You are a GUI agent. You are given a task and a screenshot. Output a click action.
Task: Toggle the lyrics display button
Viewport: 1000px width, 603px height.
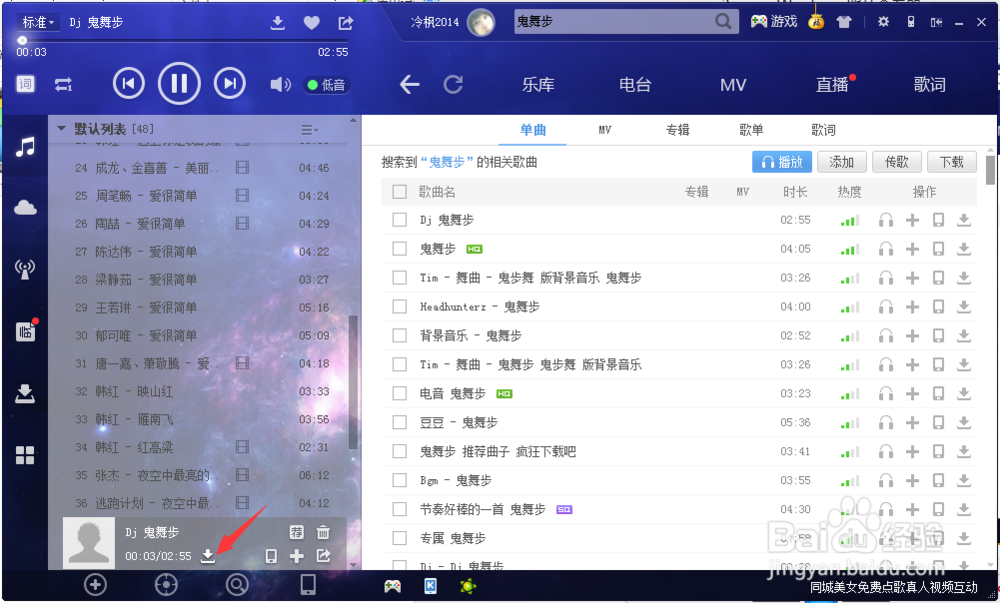[26, 84]
